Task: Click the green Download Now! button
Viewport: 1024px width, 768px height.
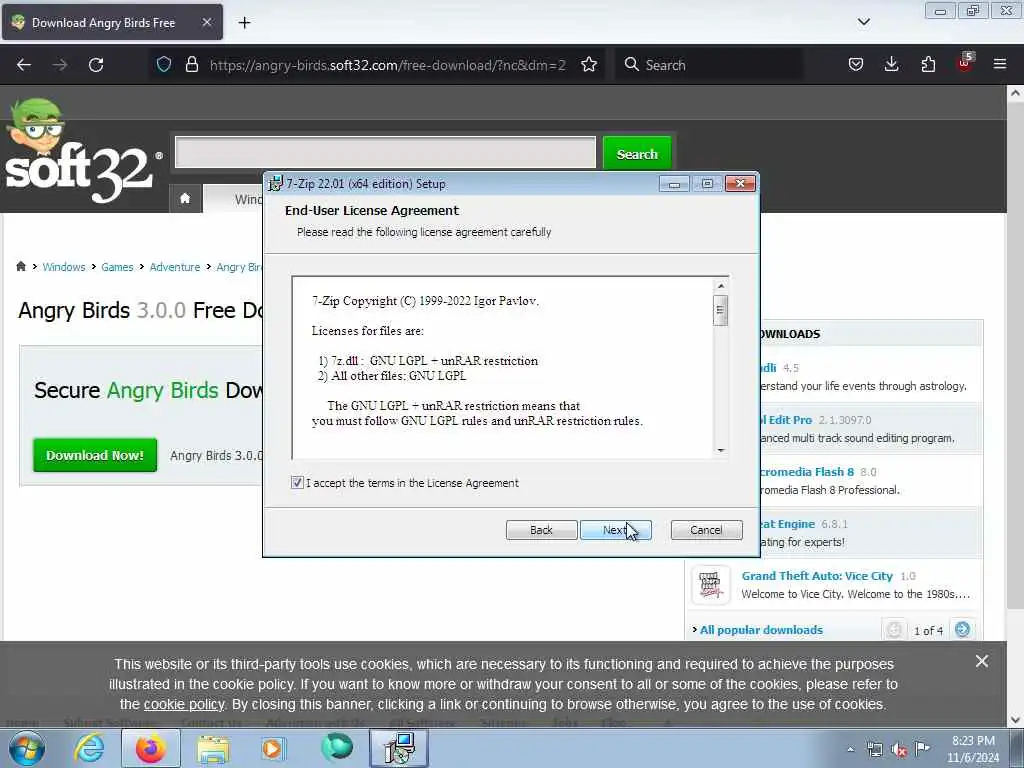Action: point(95,455)
